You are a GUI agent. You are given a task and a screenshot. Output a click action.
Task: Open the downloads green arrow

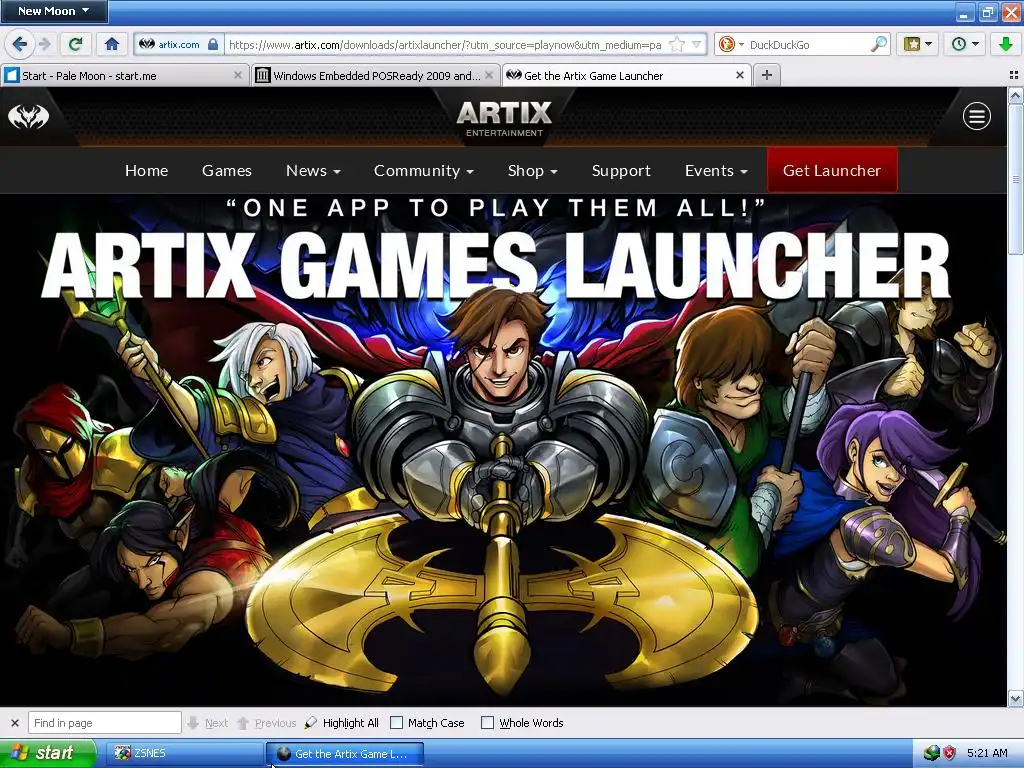click(1005, 44)
